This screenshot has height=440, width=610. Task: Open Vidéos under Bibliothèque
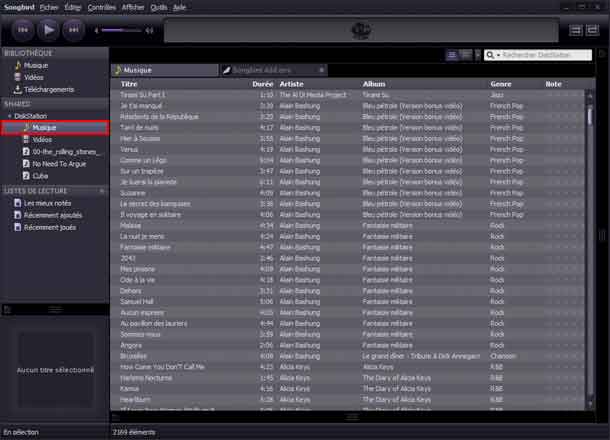[33, 77]
